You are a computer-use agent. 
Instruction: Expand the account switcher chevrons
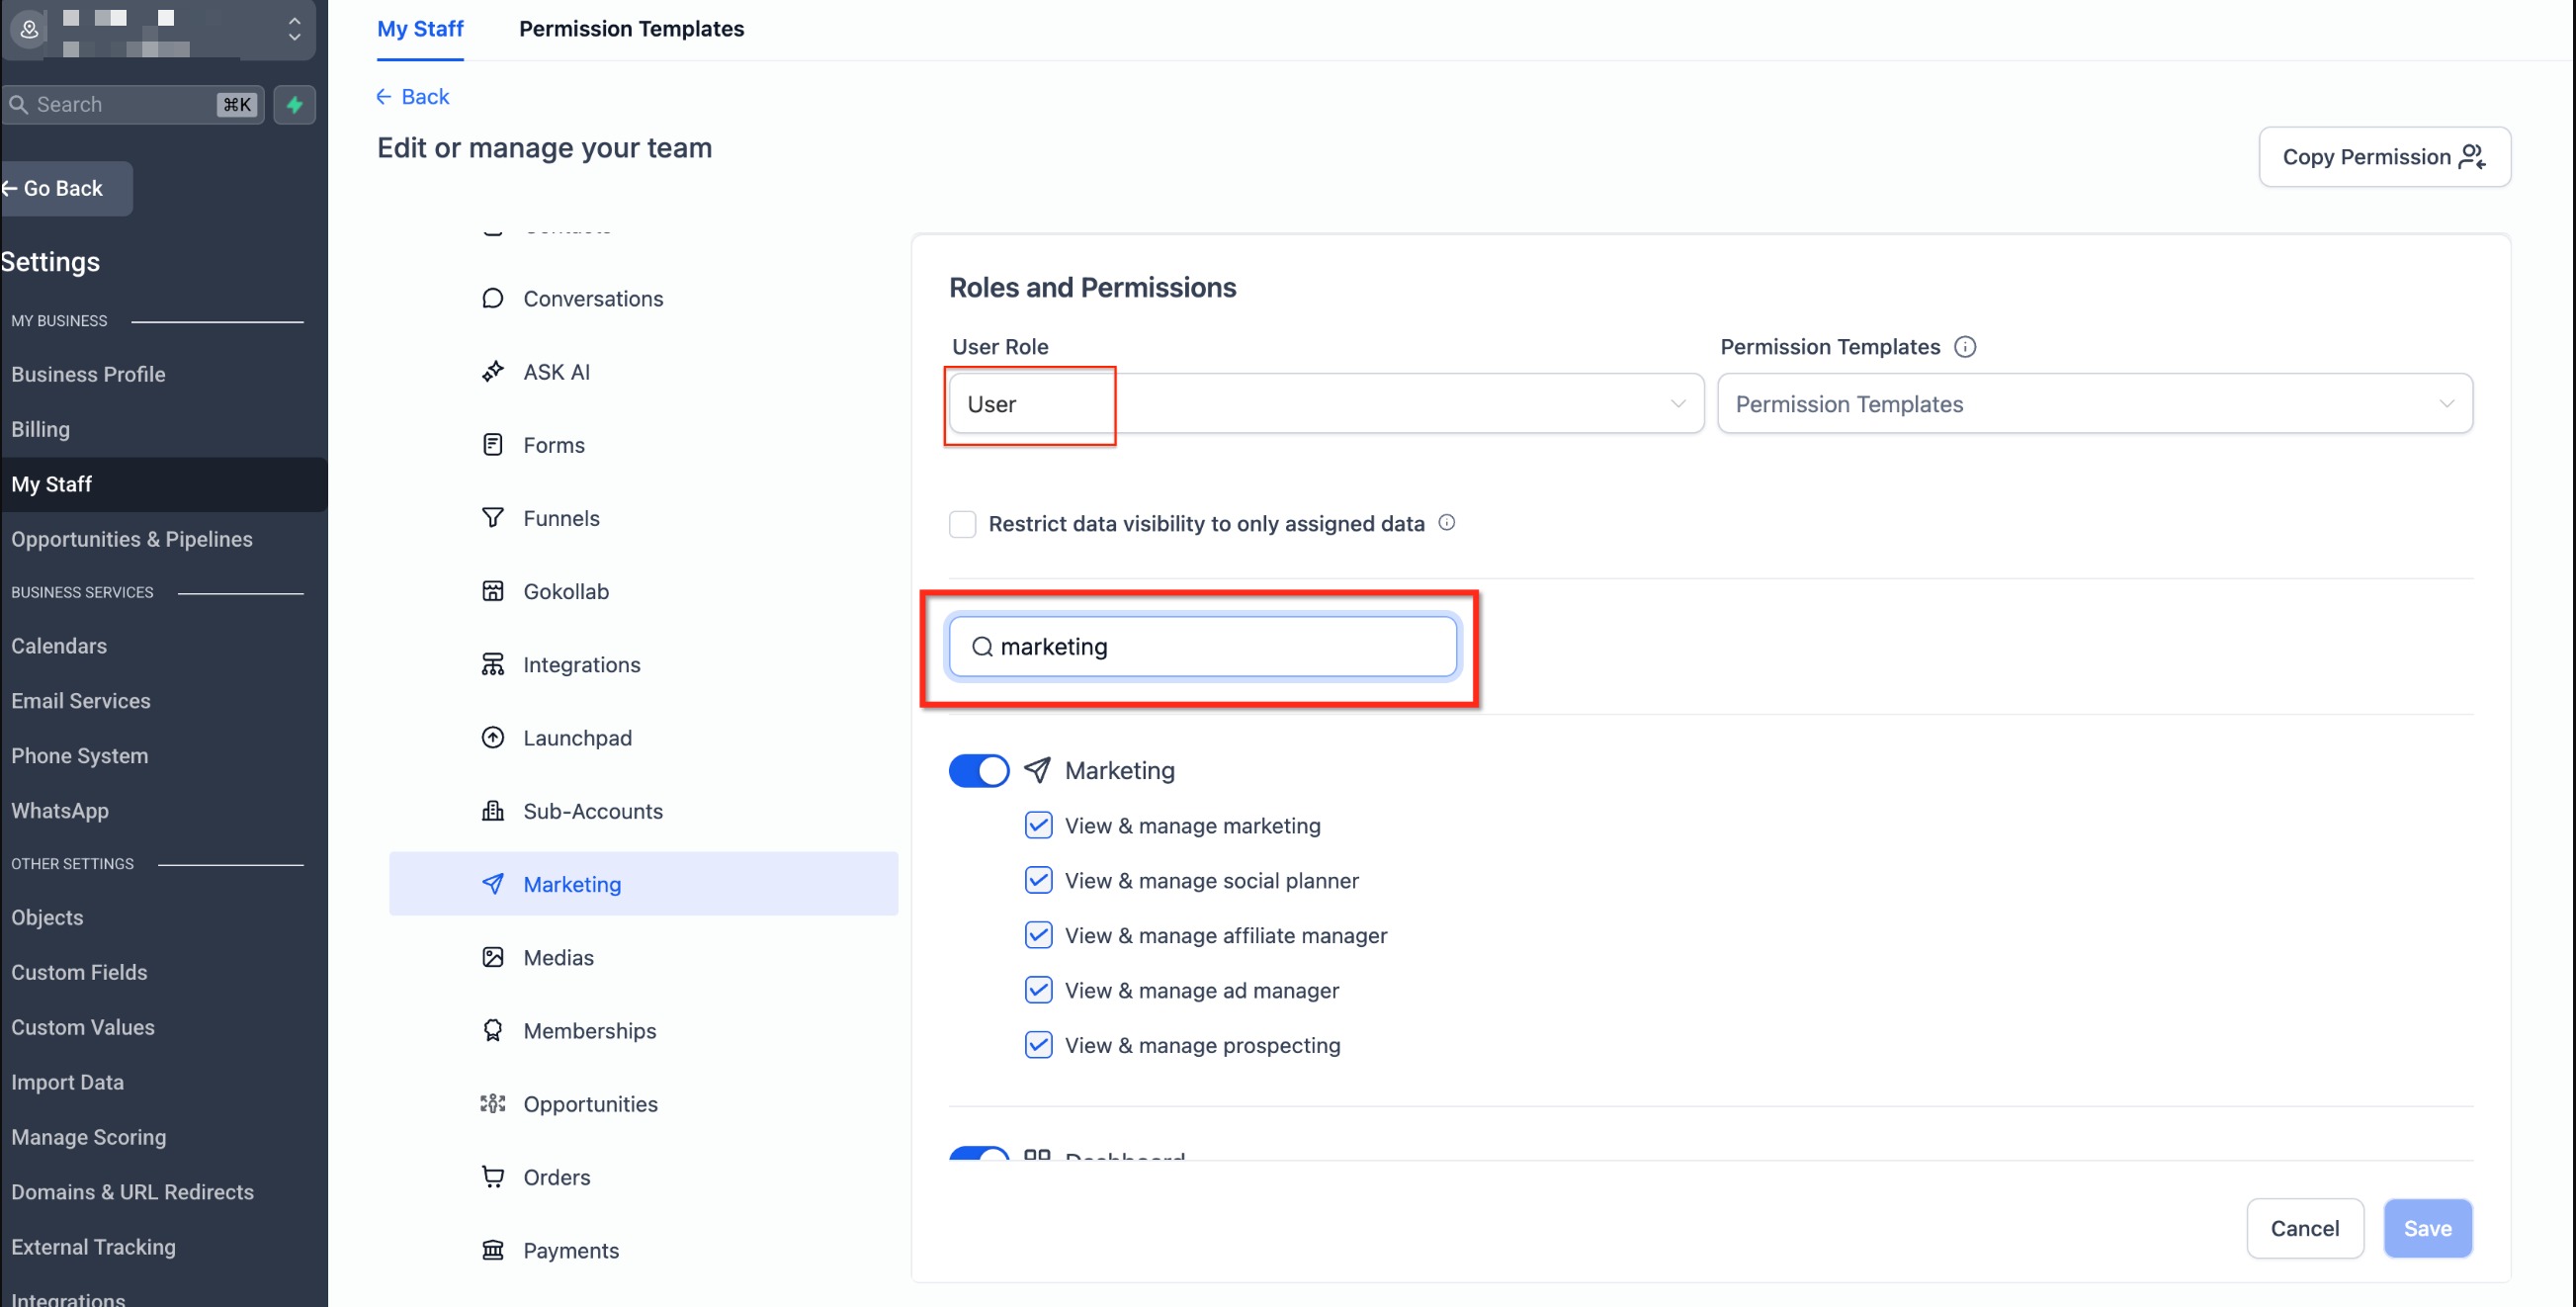294,28
